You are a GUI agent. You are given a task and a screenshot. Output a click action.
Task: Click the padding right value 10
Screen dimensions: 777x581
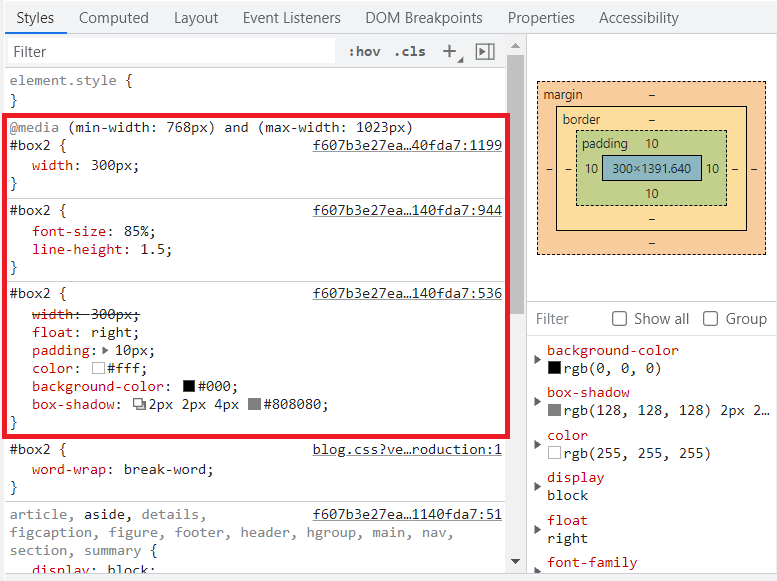pos(713,169)
